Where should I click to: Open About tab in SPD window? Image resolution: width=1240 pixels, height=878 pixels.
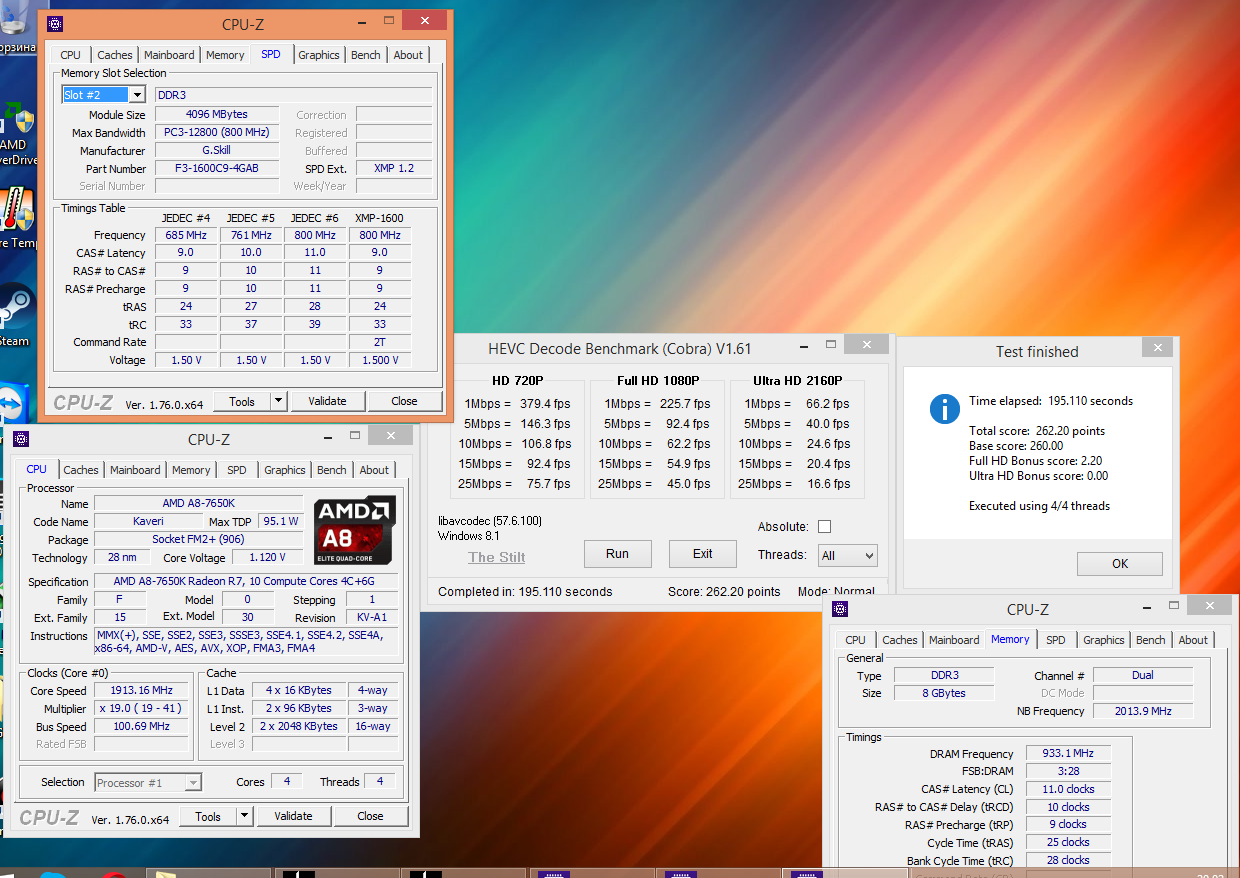pos(408,55)
